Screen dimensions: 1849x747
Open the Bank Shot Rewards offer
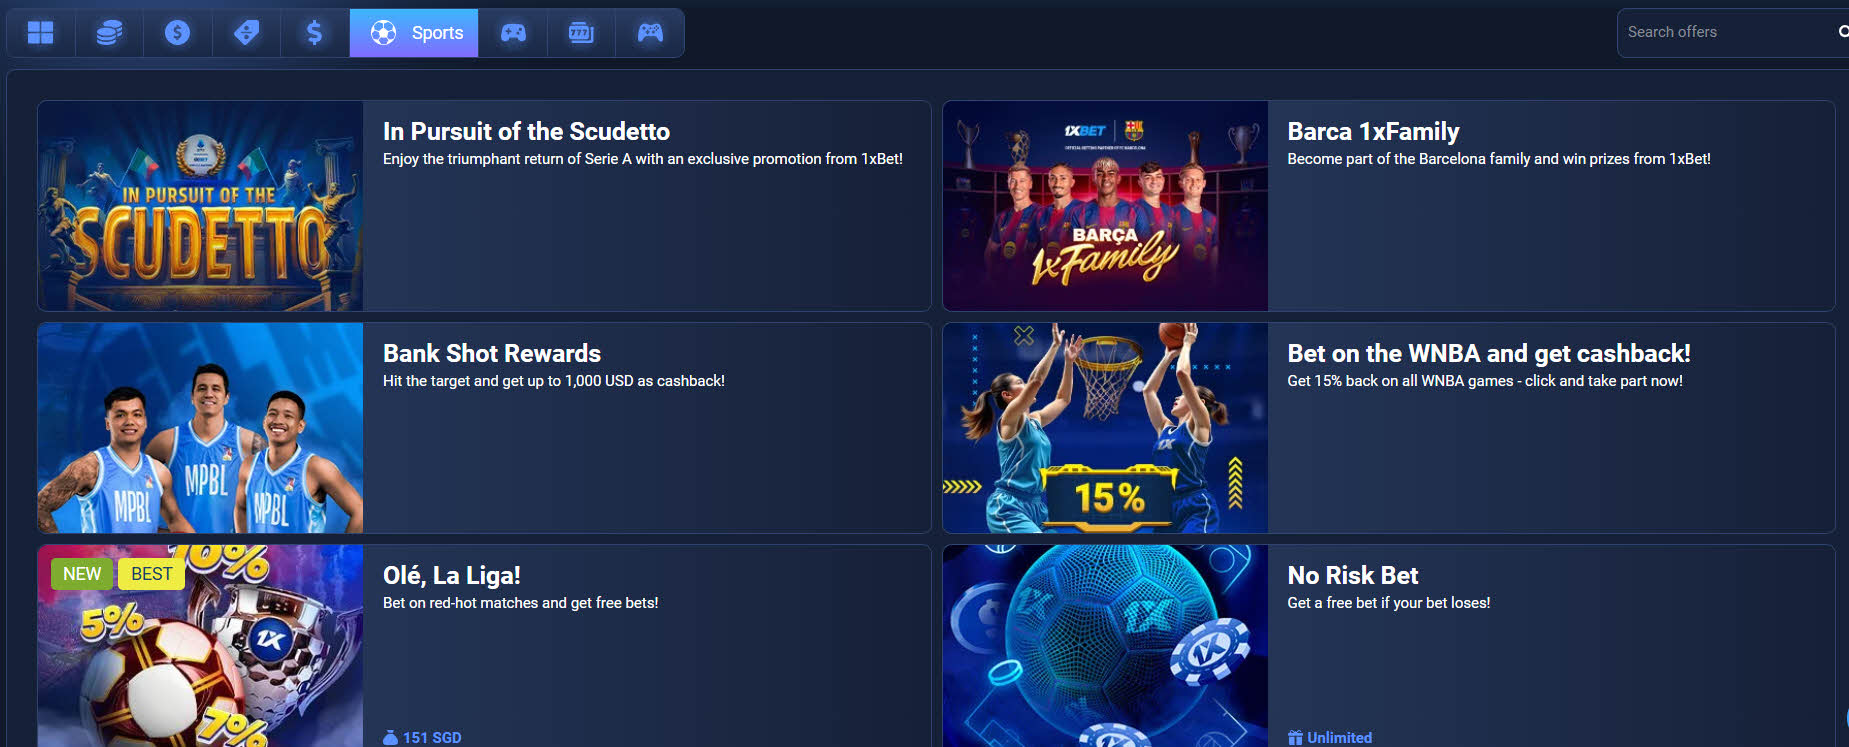pyautogui.click(x=492, y=353)
